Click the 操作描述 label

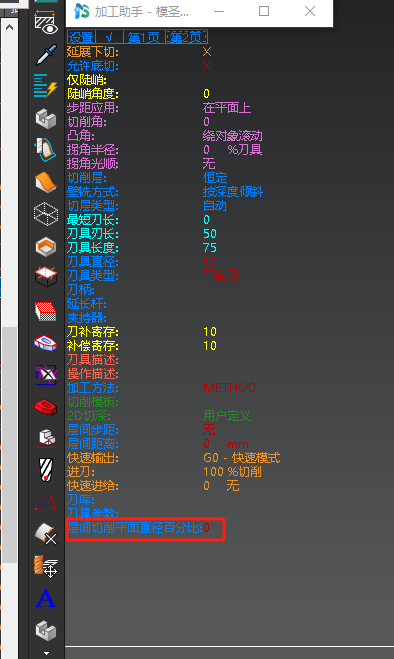point(93,374)
